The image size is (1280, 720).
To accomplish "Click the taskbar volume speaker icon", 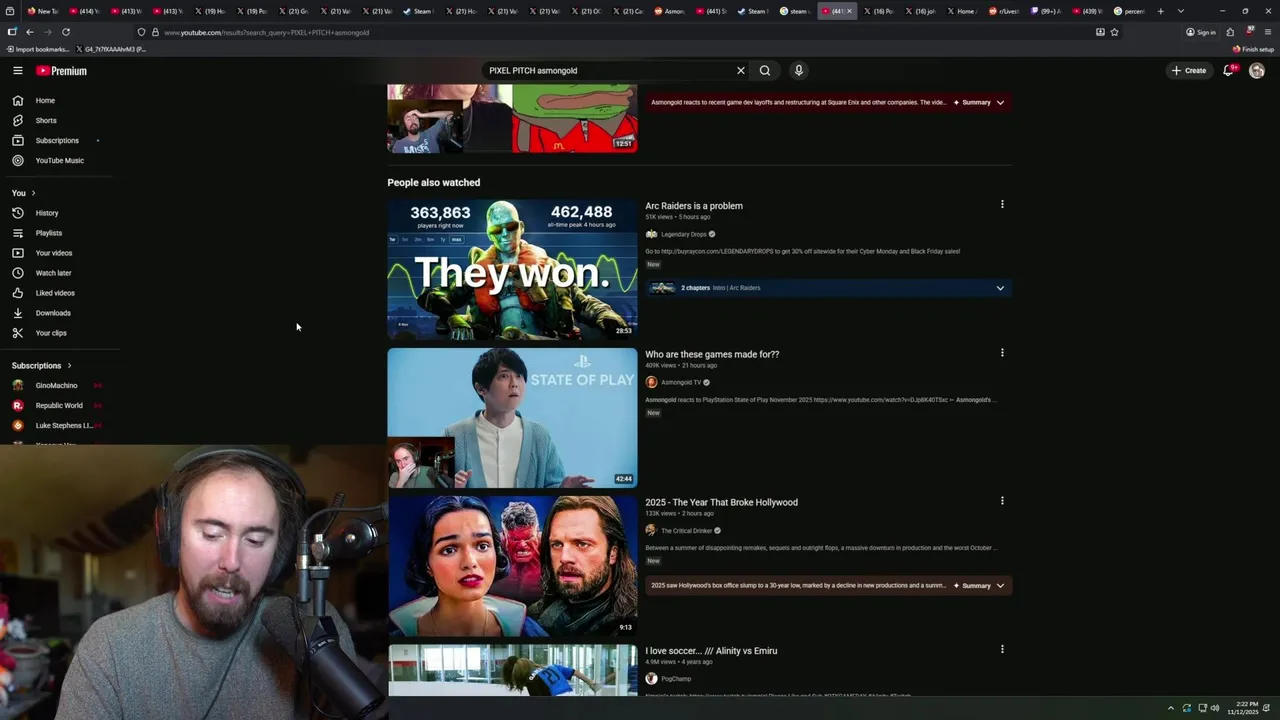I will click(1215, 708).
